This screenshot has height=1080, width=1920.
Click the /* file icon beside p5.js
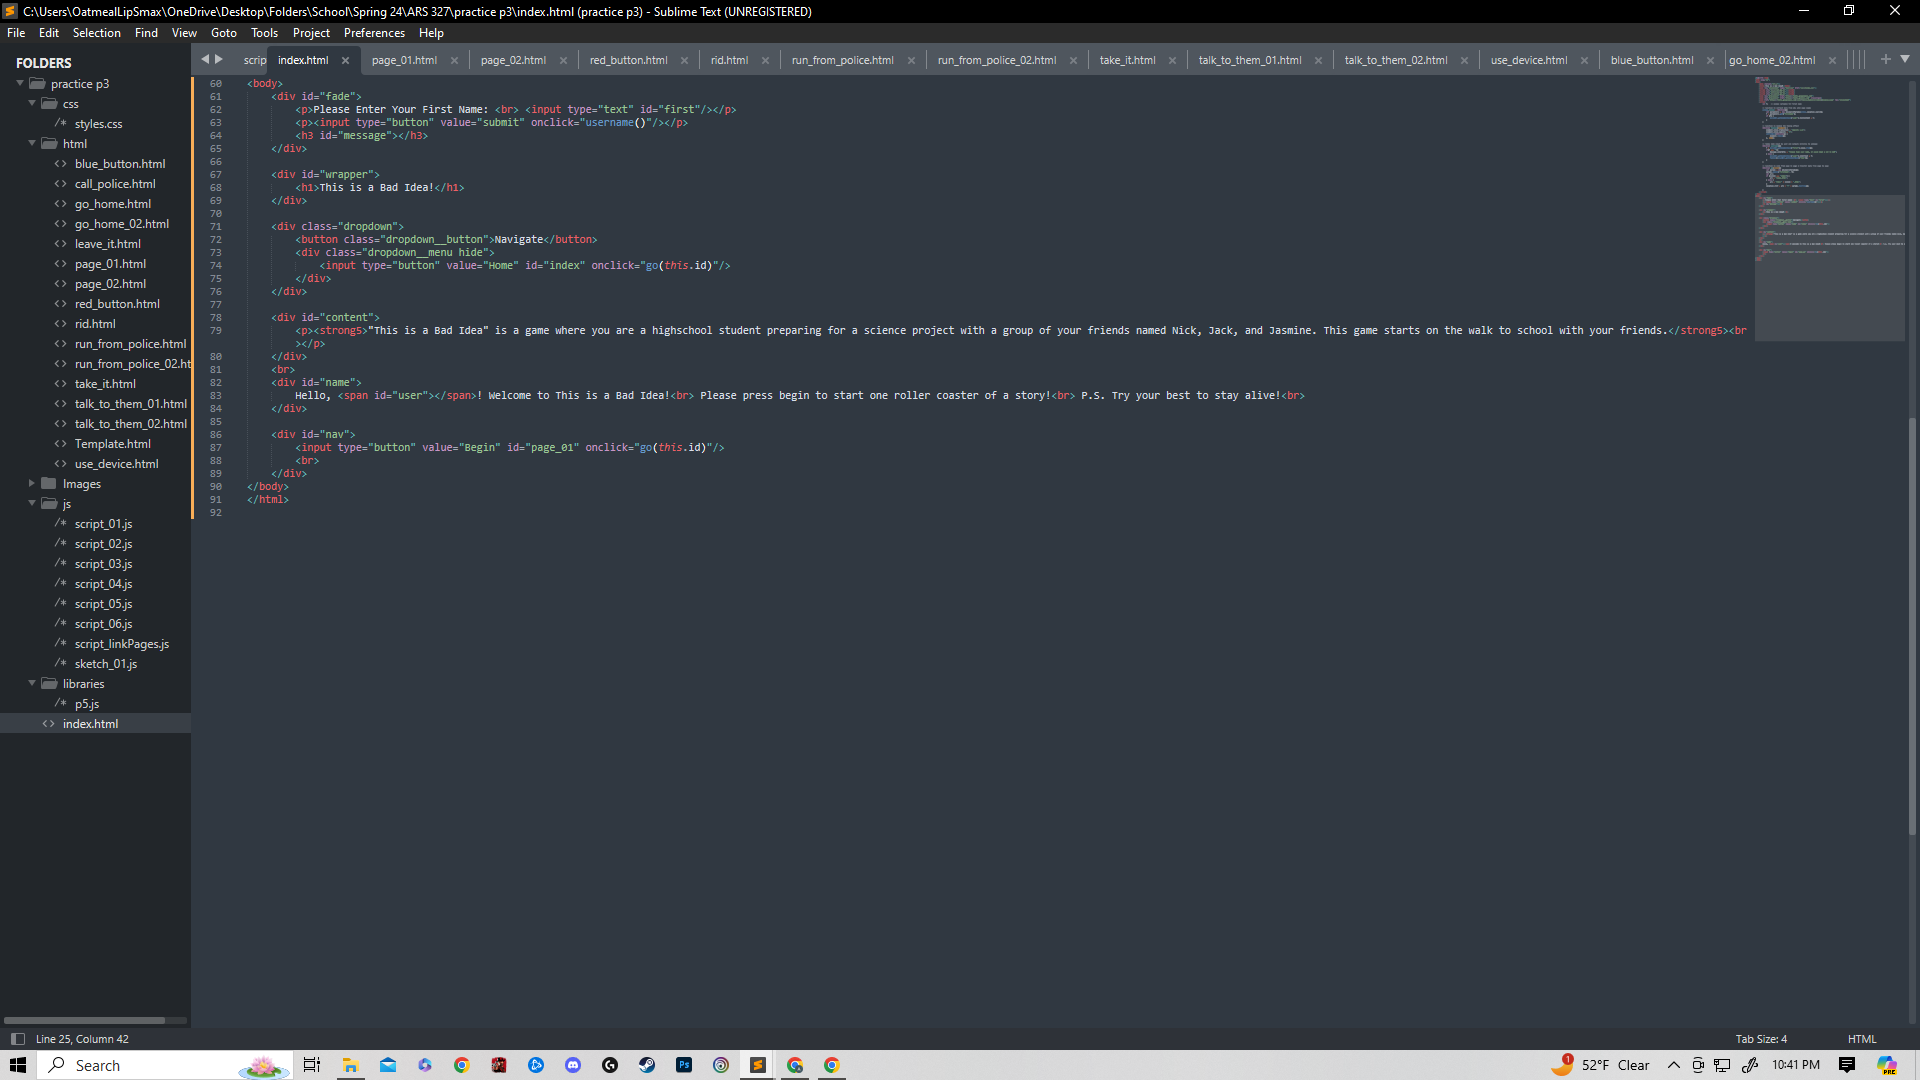(60, 703)
